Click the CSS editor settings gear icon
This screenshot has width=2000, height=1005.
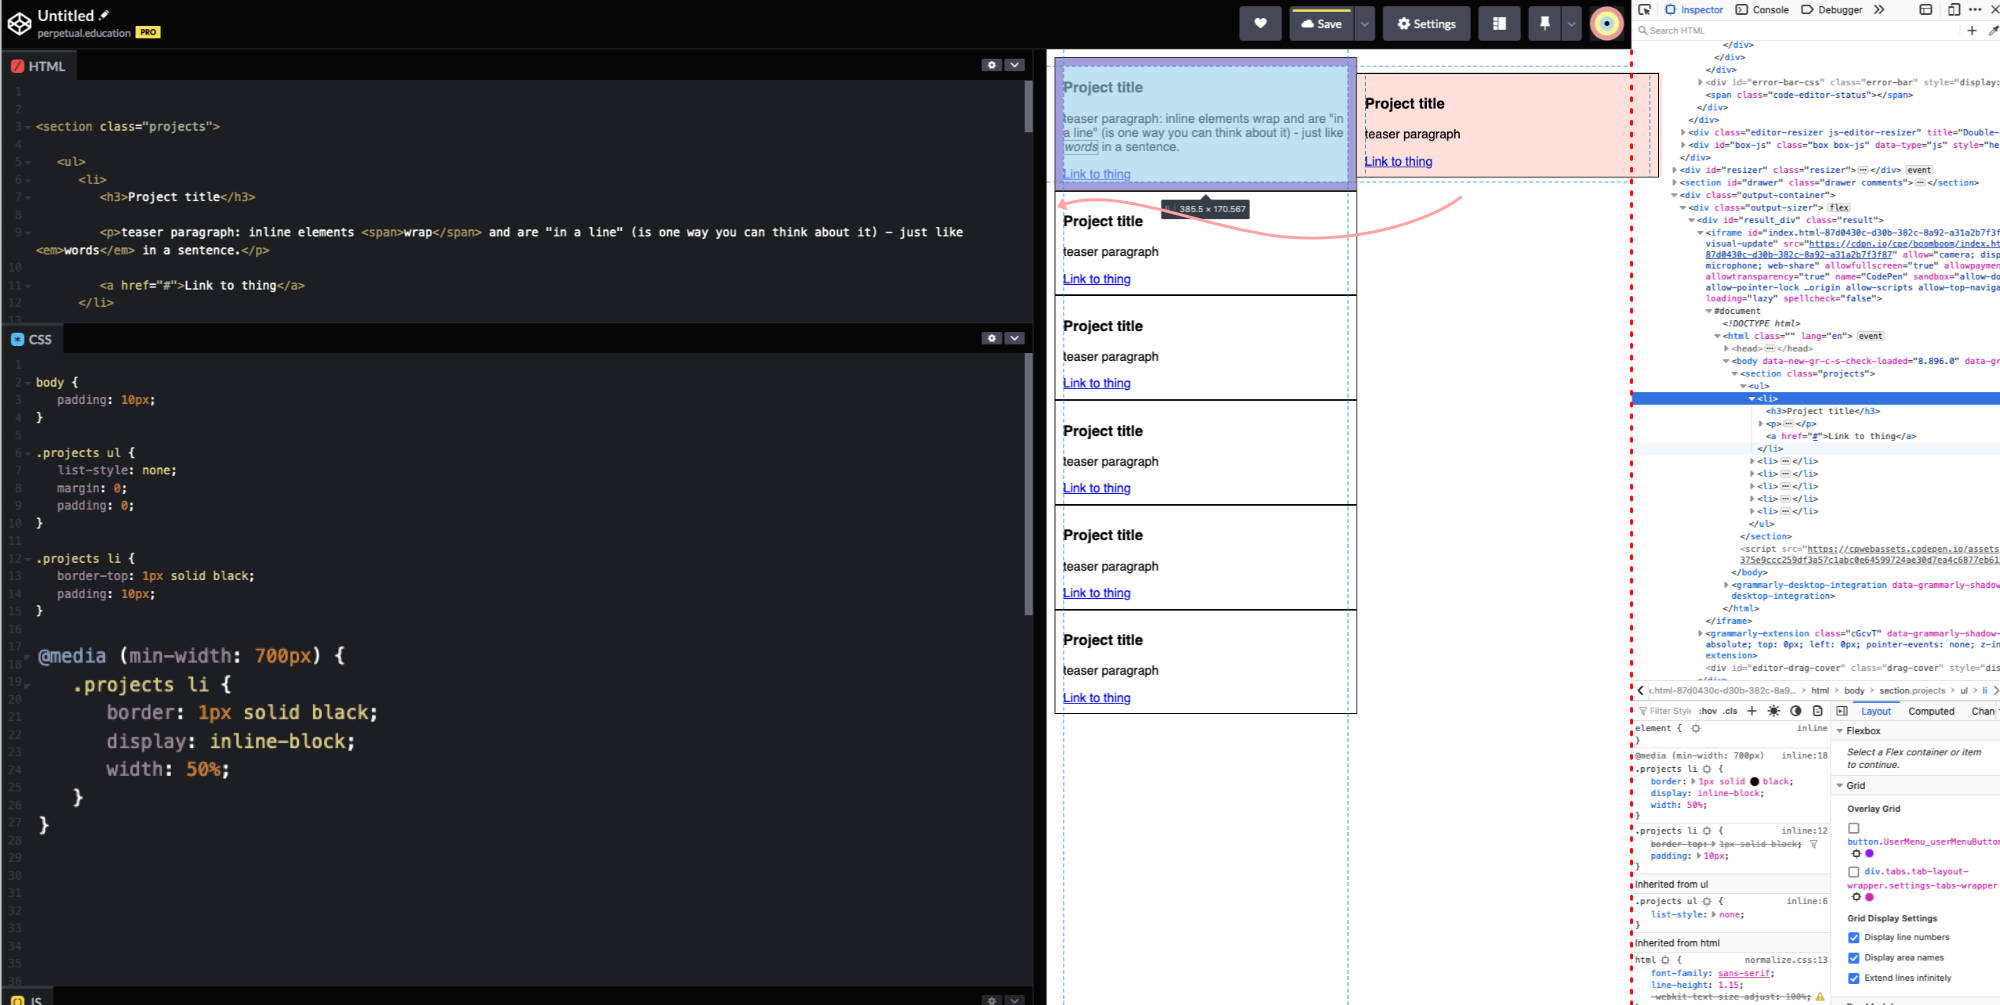[x=991, y=338]
